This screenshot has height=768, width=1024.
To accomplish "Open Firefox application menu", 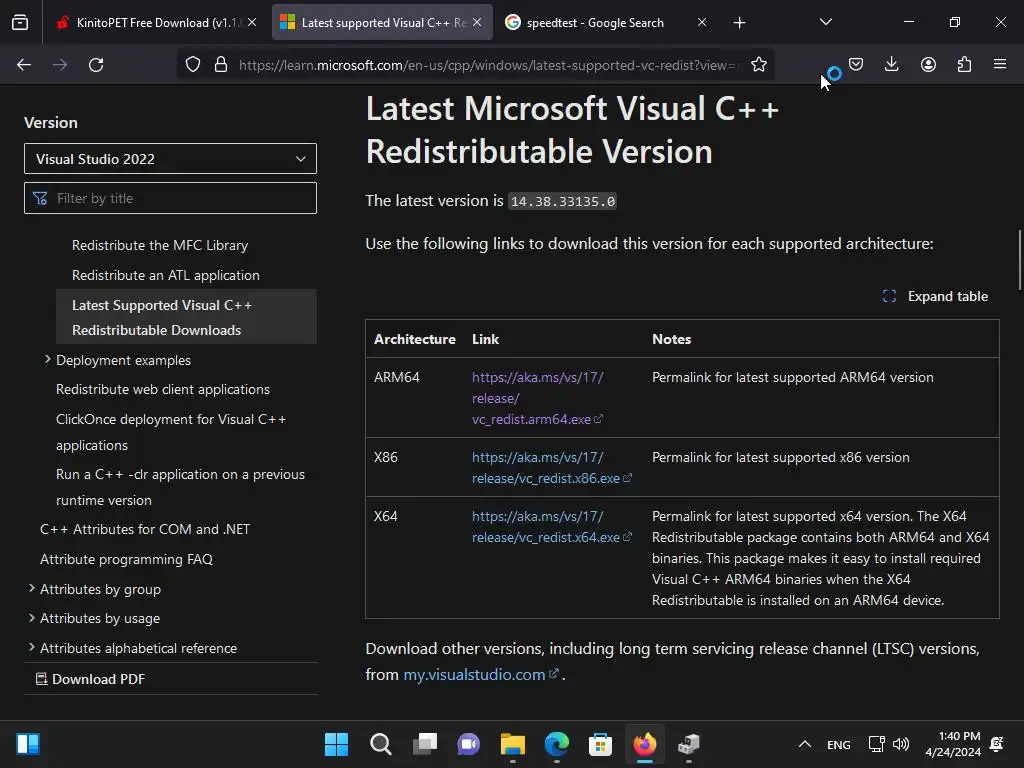I will [x=1000, y=64].
